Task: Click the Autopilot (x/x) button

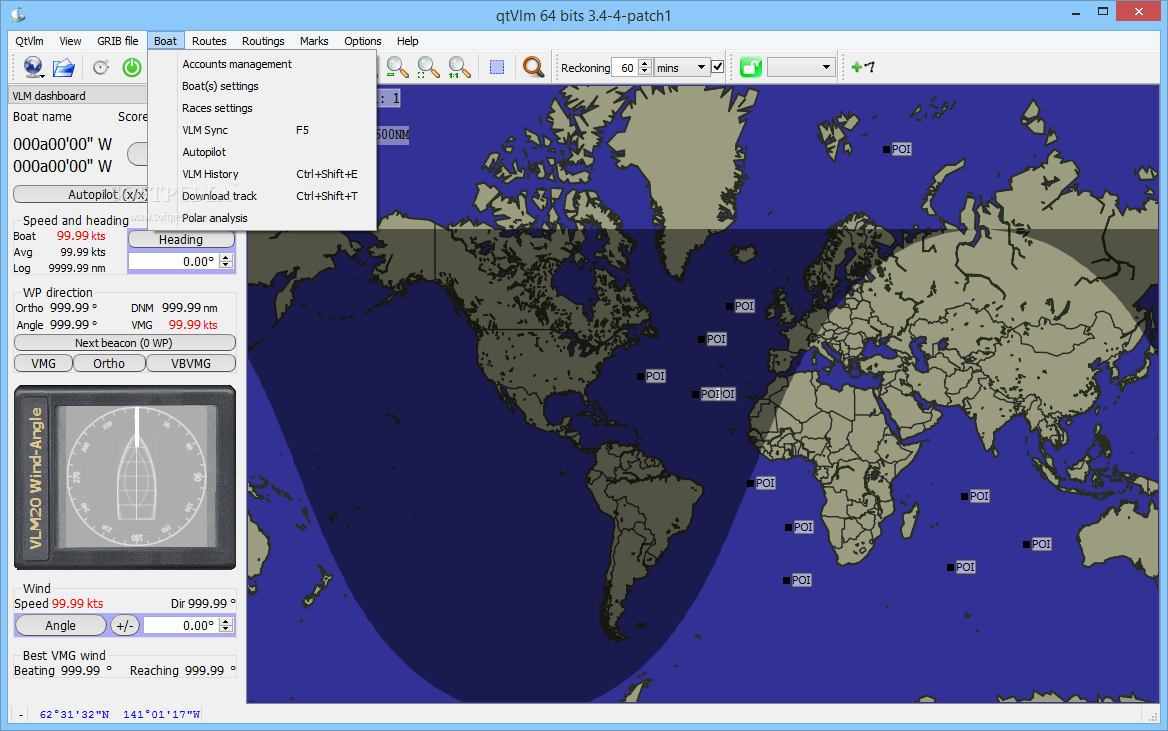Action: 80,194
